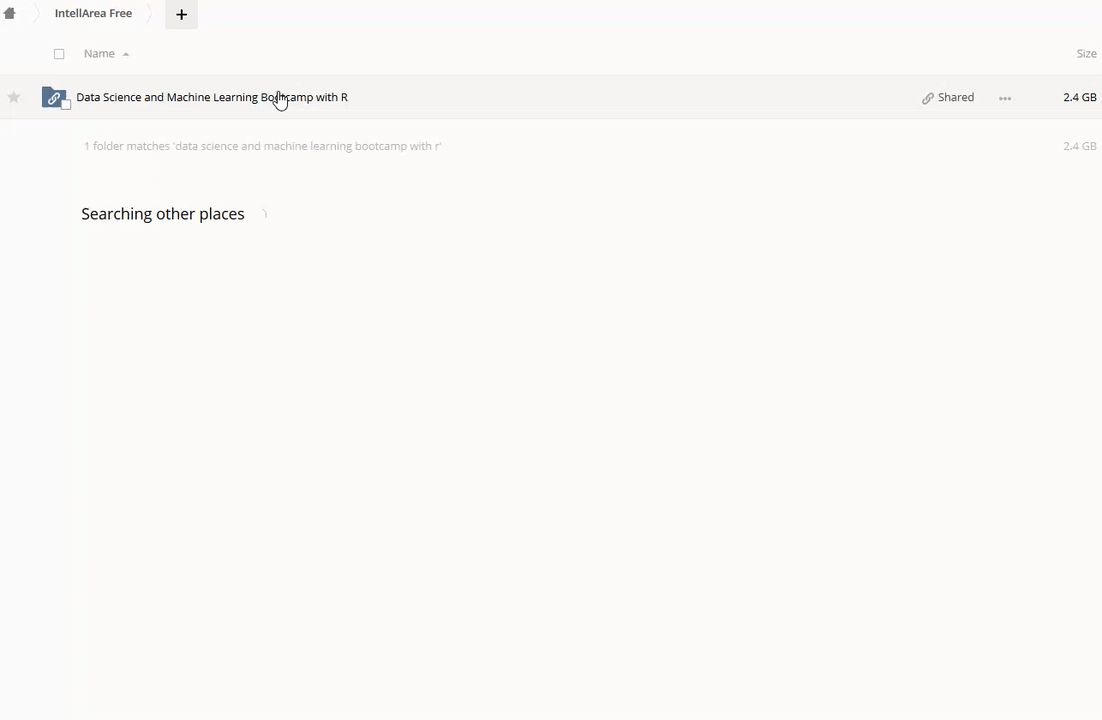Click the summary row total 2.4 GB
The image size is (1102, 720).
tap(1080, 146)
